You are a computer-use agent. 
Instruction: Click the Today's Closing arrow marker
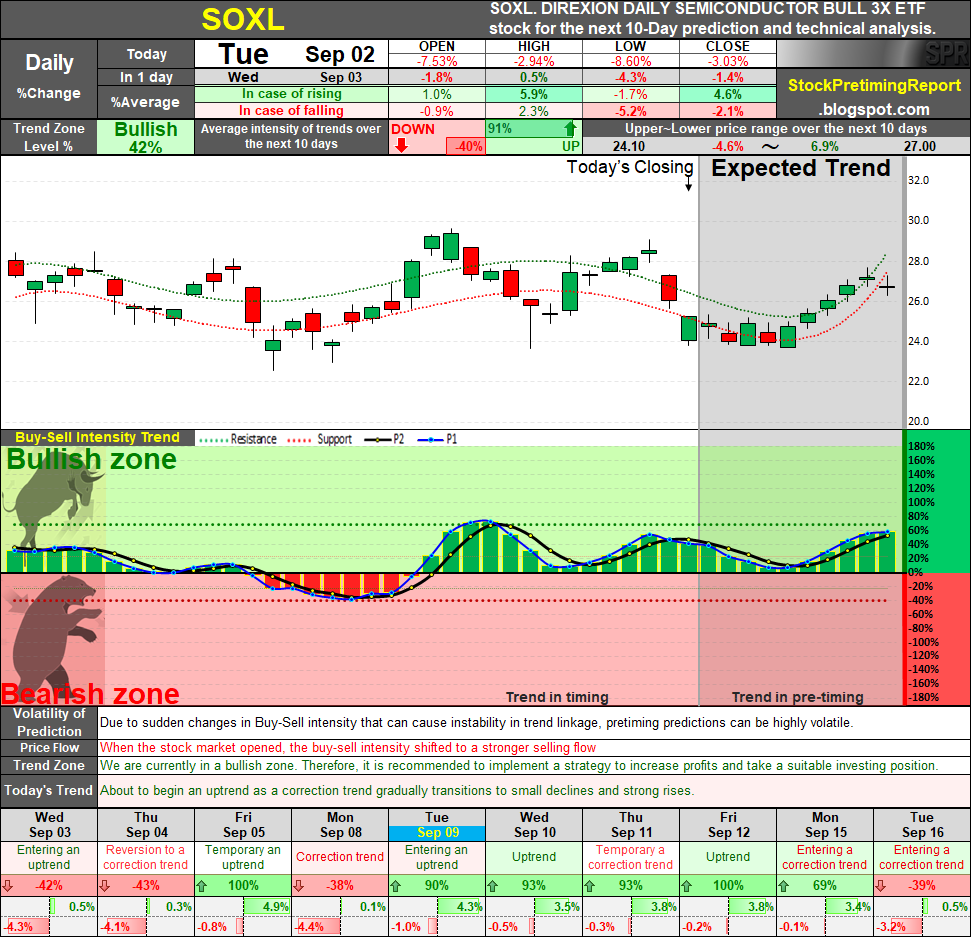(688, 185)
